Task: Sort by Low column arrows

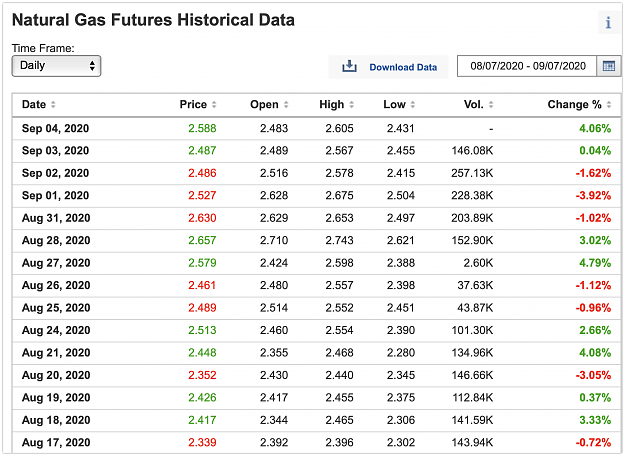Action: [x=413, y=104]
